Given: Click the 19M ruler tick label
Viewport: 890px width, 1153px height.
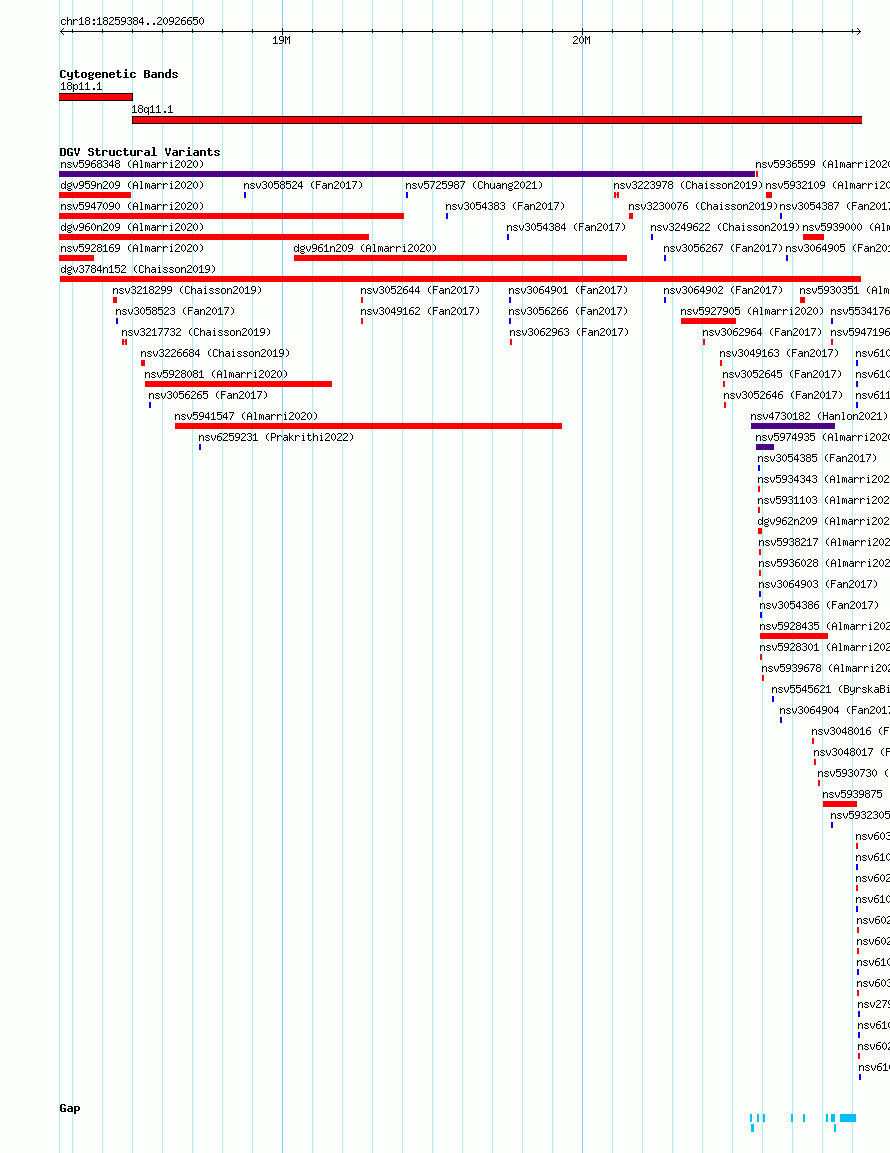Looking at the screenshot, I should coord(281,40).
